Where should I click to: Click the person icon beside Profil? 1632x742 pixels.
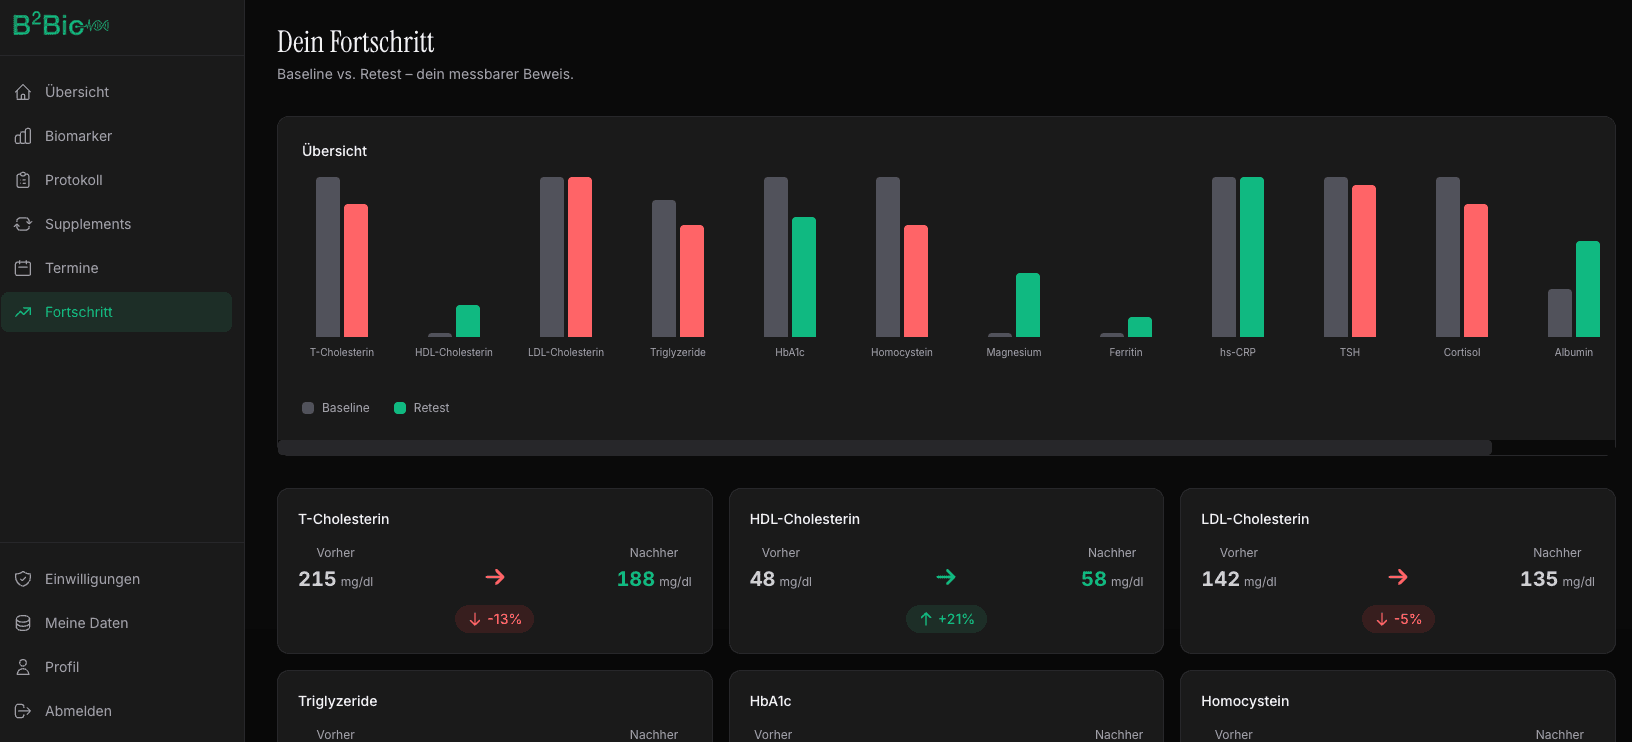click(x=23, y=667)
